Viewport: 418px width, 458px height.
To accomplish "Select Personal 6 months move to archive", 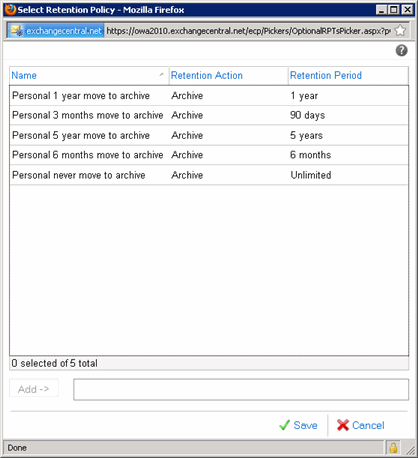I will coord(209,155).
